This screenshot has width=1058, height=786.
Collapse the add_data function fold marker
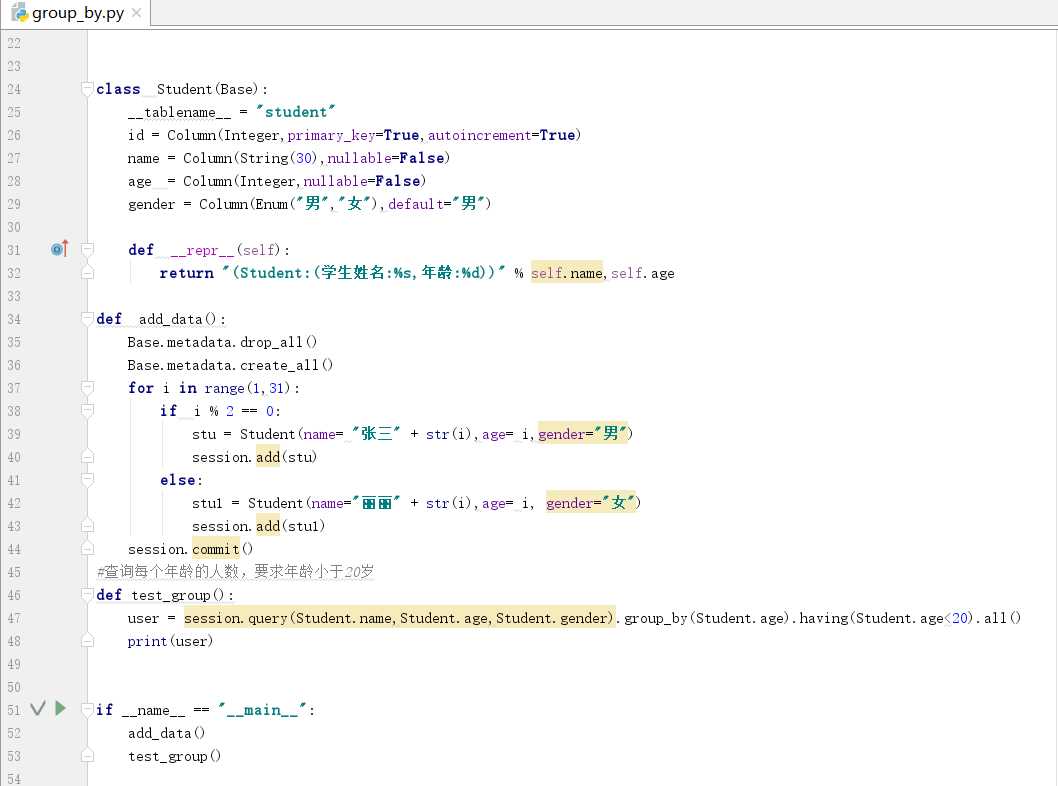(x=87, y=318)
